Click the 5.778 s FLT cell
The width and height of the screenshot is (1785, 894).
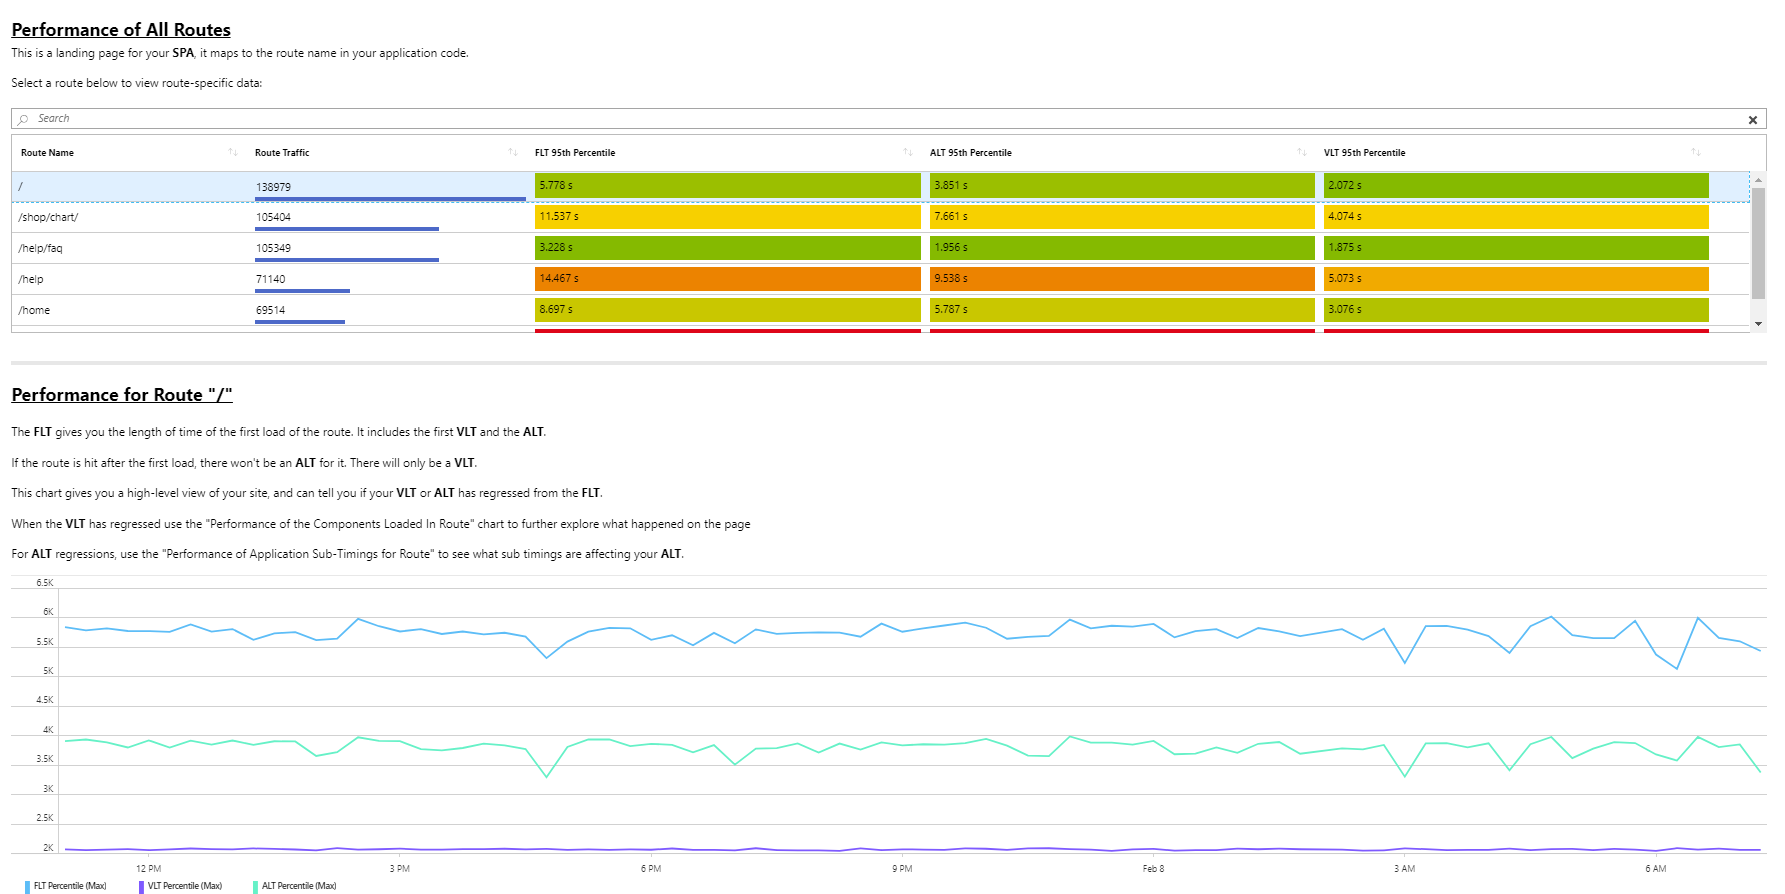728,185
